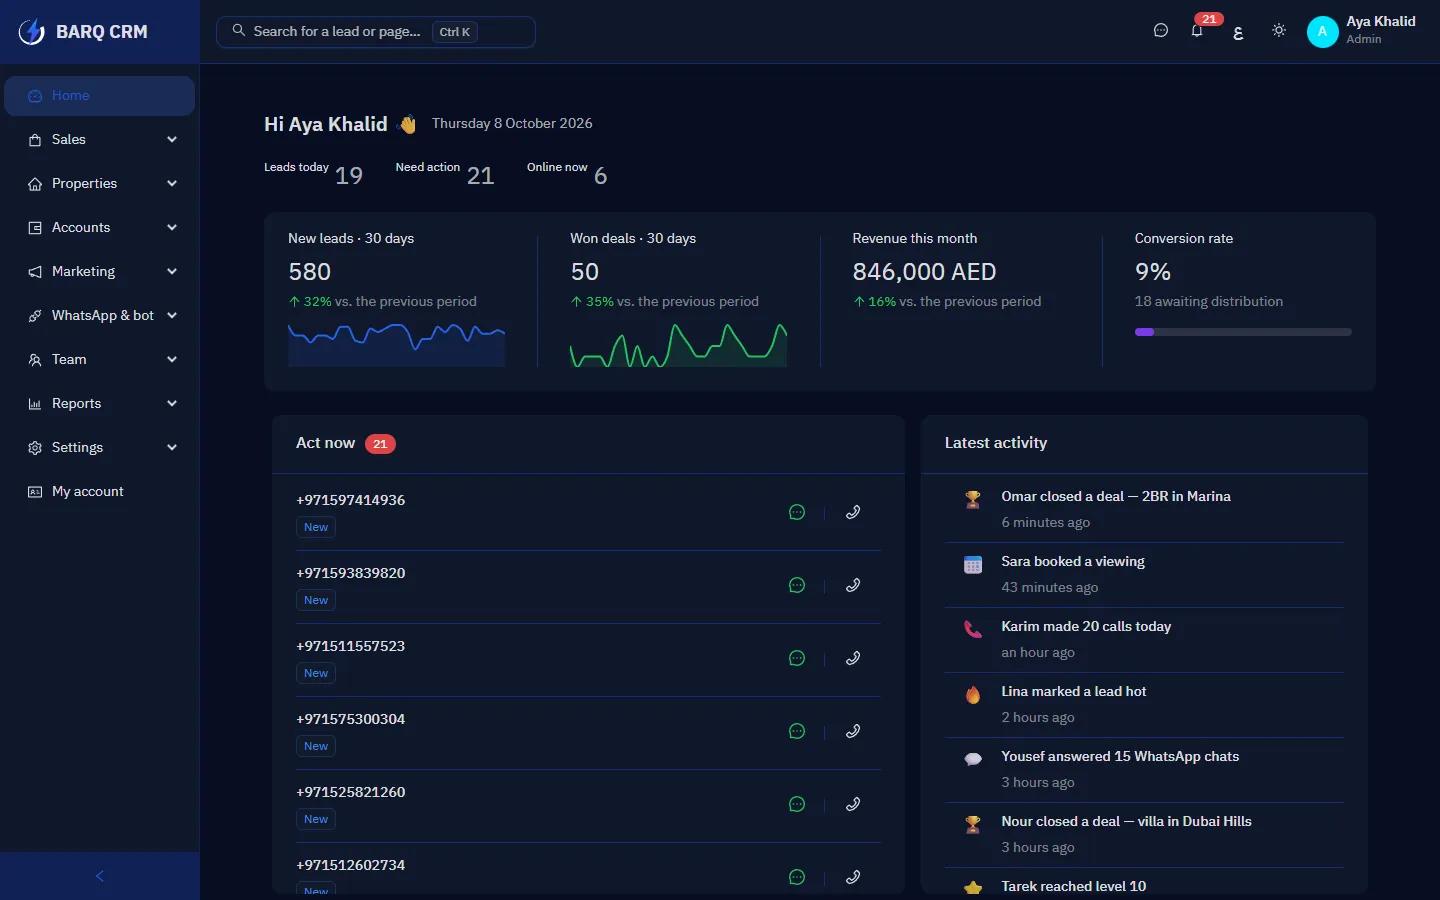Open My account page

(x=99, y=492)
